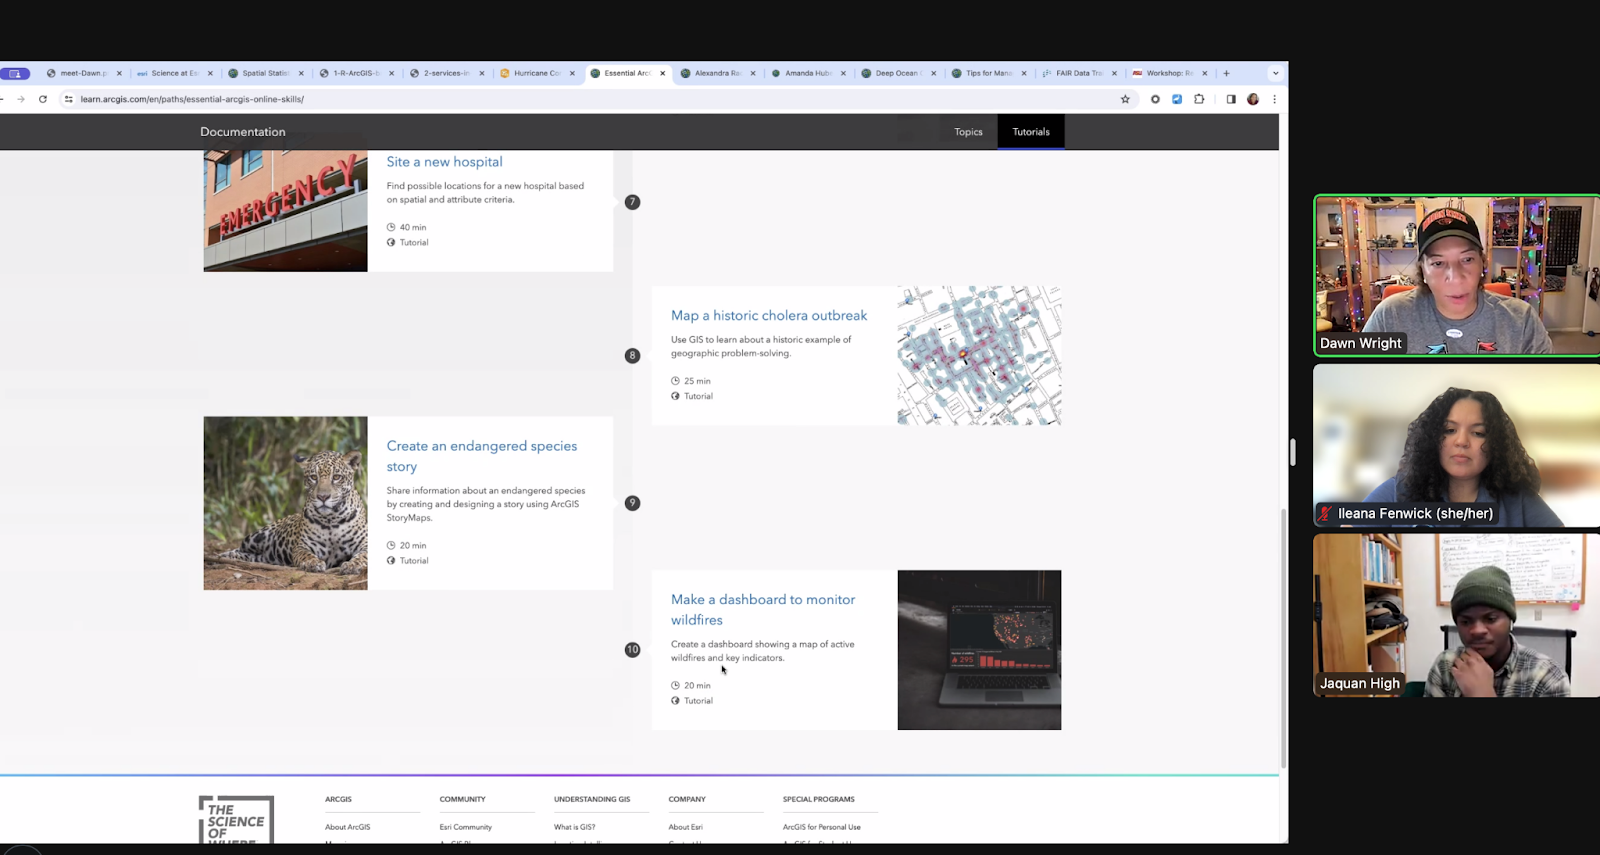Click the blue extension icon in toolbar

pyautogui.click(x=1177, y=99)
